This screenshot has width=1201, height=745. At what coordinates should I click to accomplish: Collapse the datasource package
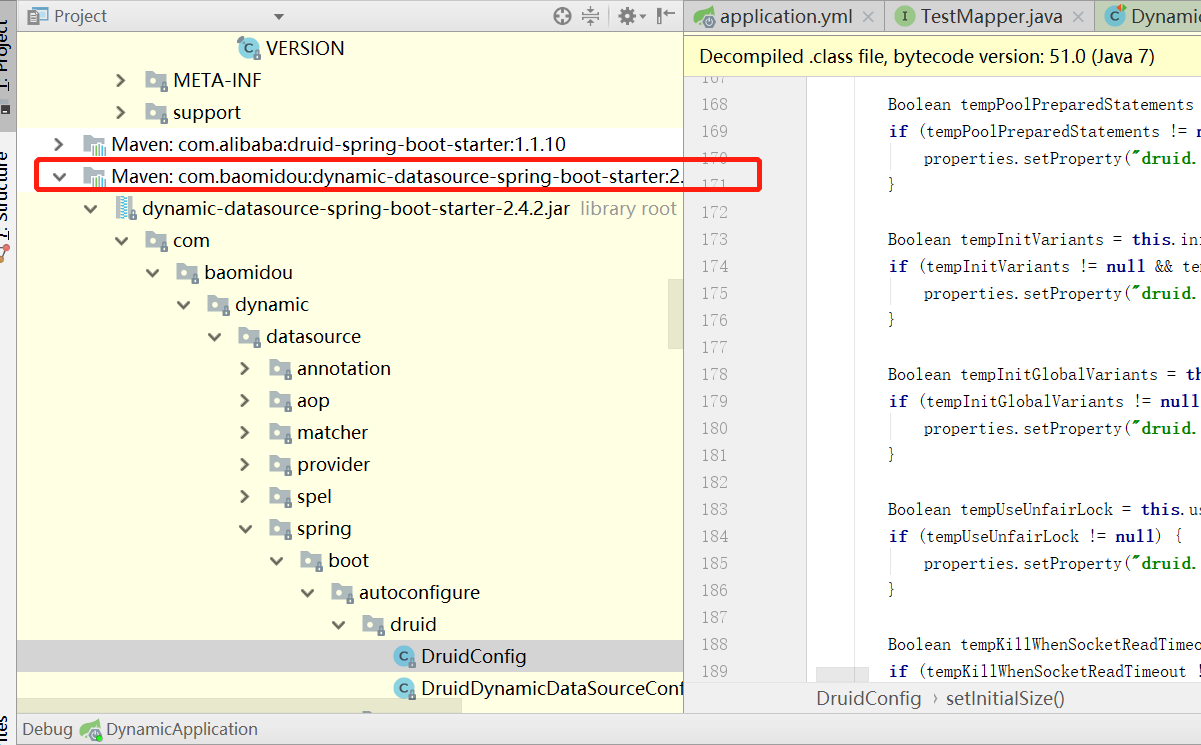pos(215,336)
